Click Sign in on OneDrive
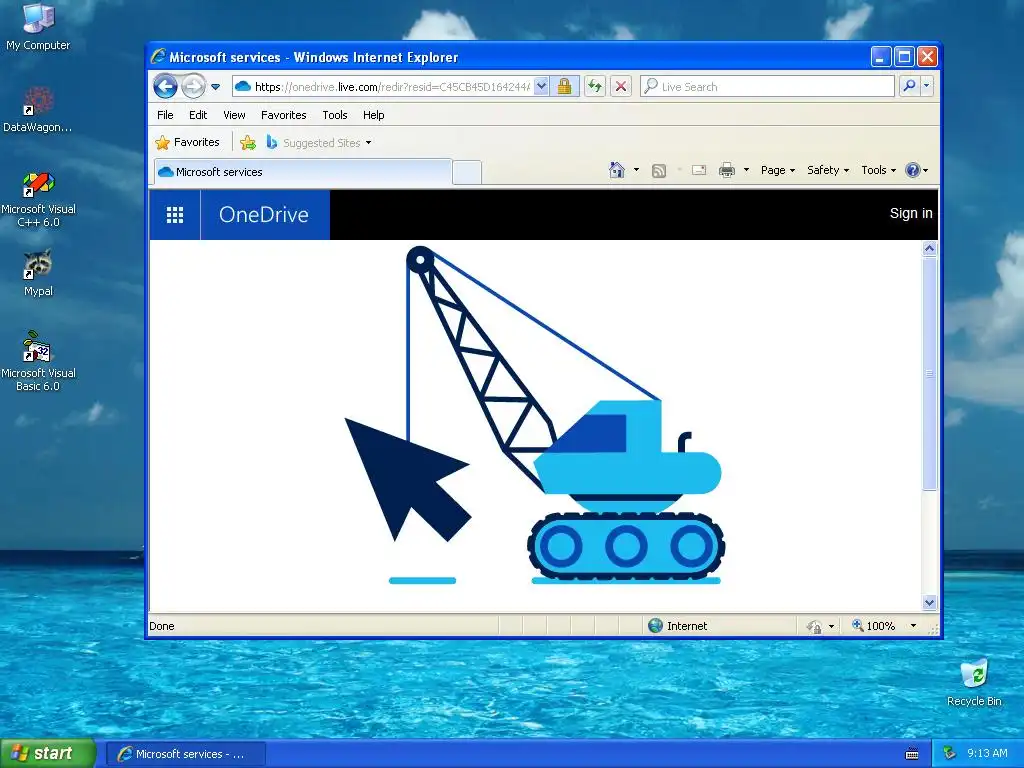 (911, 214)
